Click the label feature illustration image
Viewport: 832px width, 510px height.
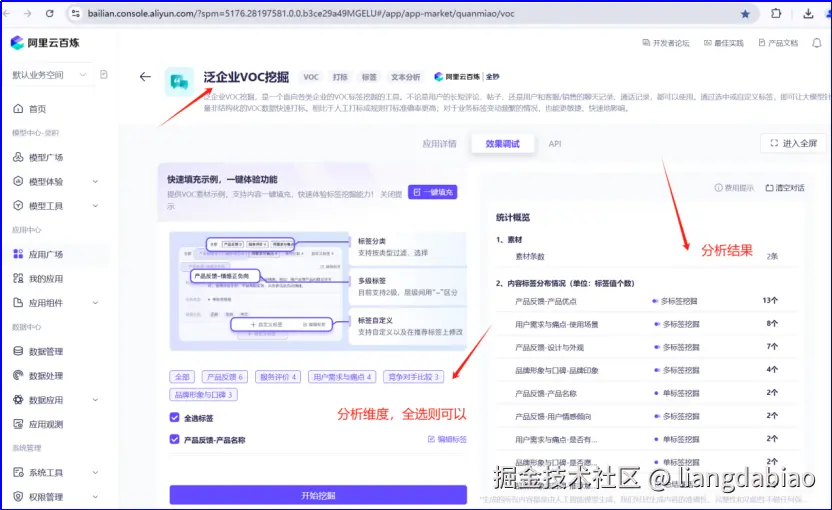coord(318,291)
